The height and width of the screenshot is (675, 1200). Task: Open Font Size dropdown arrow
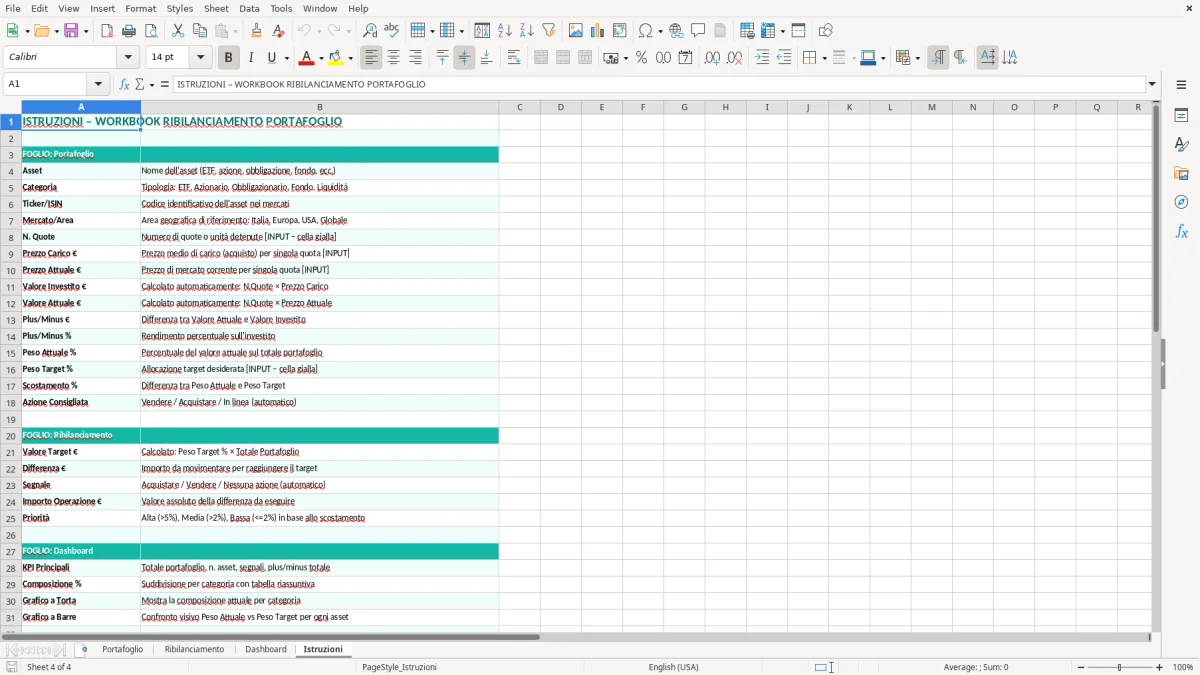[x=200, y=58]
